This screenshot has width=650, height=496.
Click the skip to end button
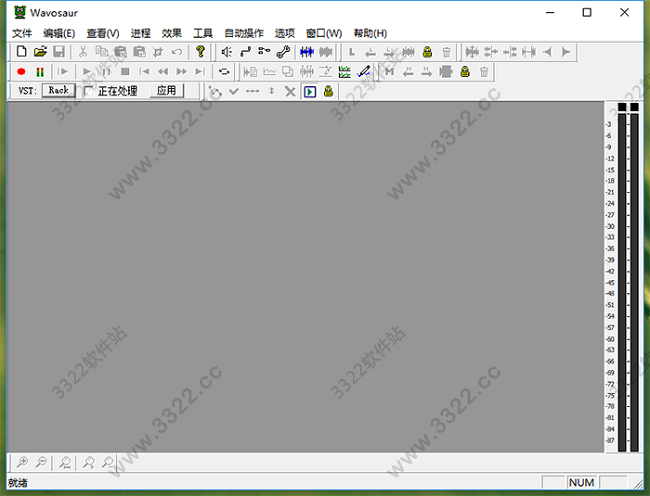200,72
